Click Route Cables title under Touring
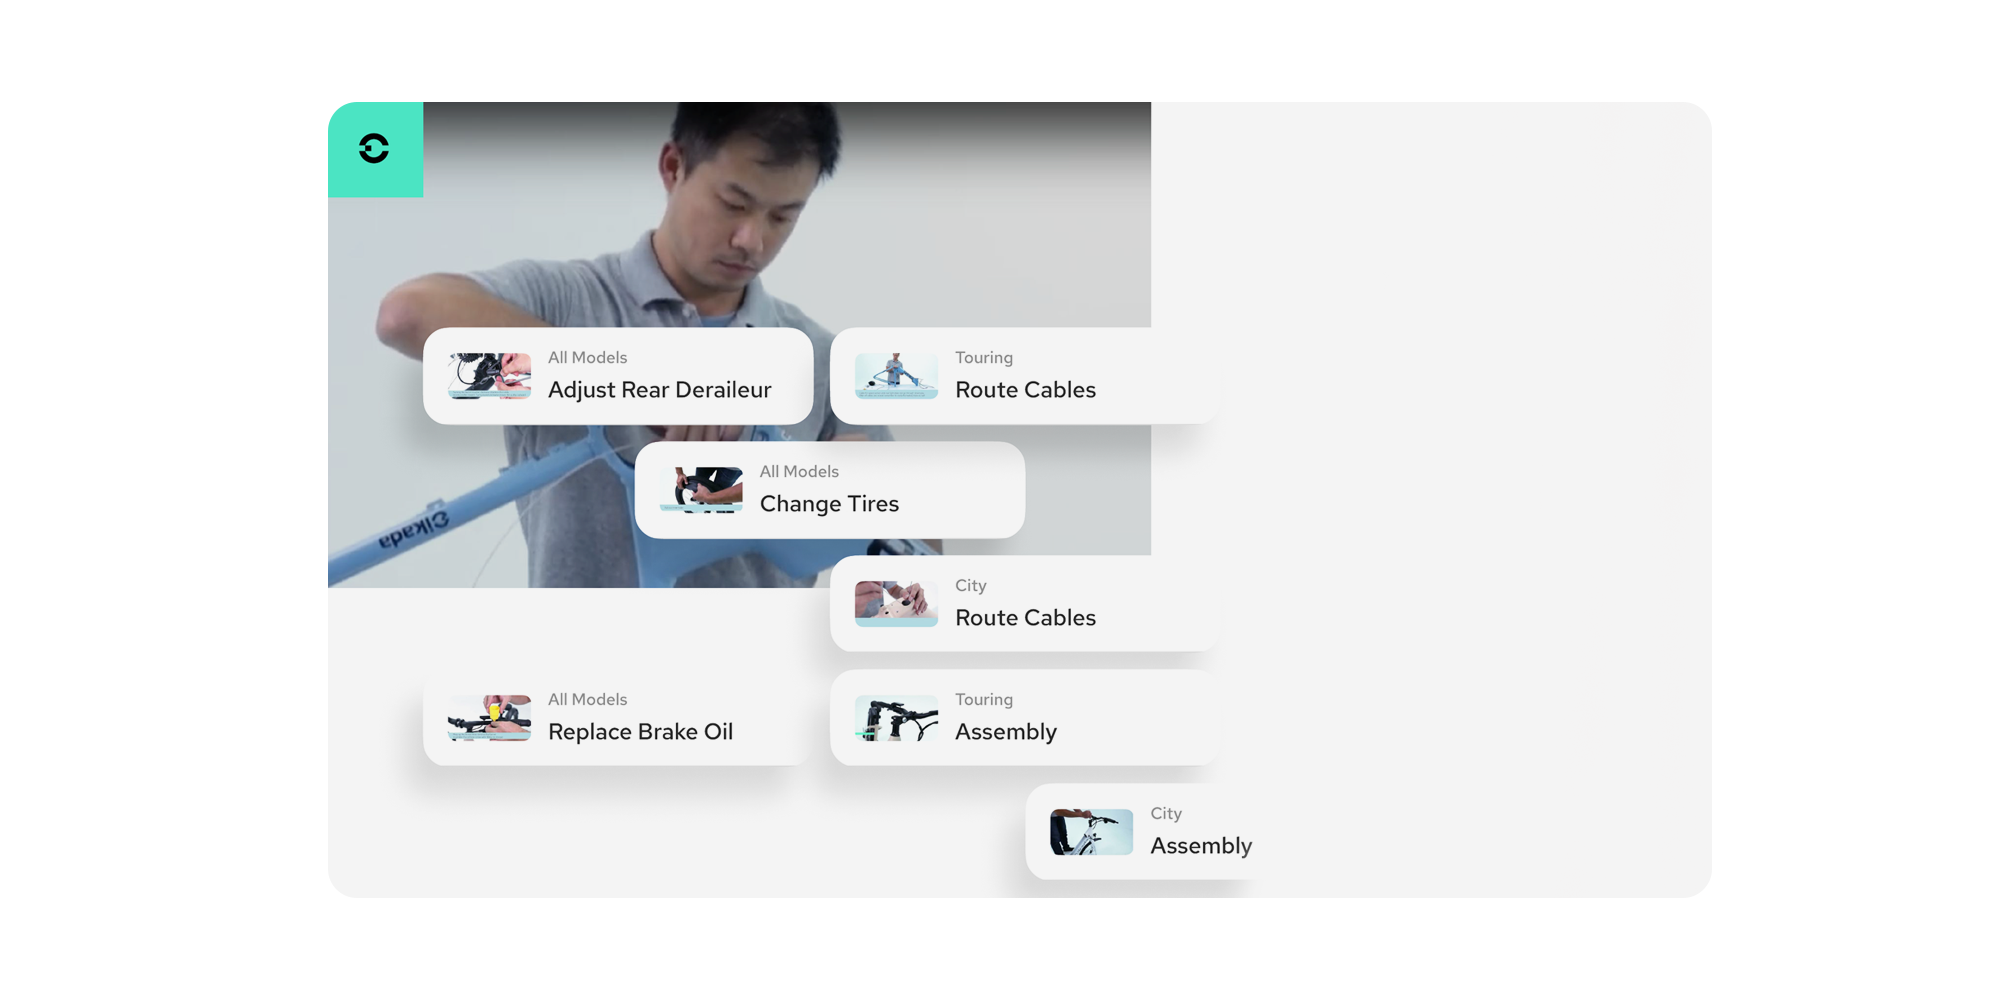 [x=1025, y=390]
